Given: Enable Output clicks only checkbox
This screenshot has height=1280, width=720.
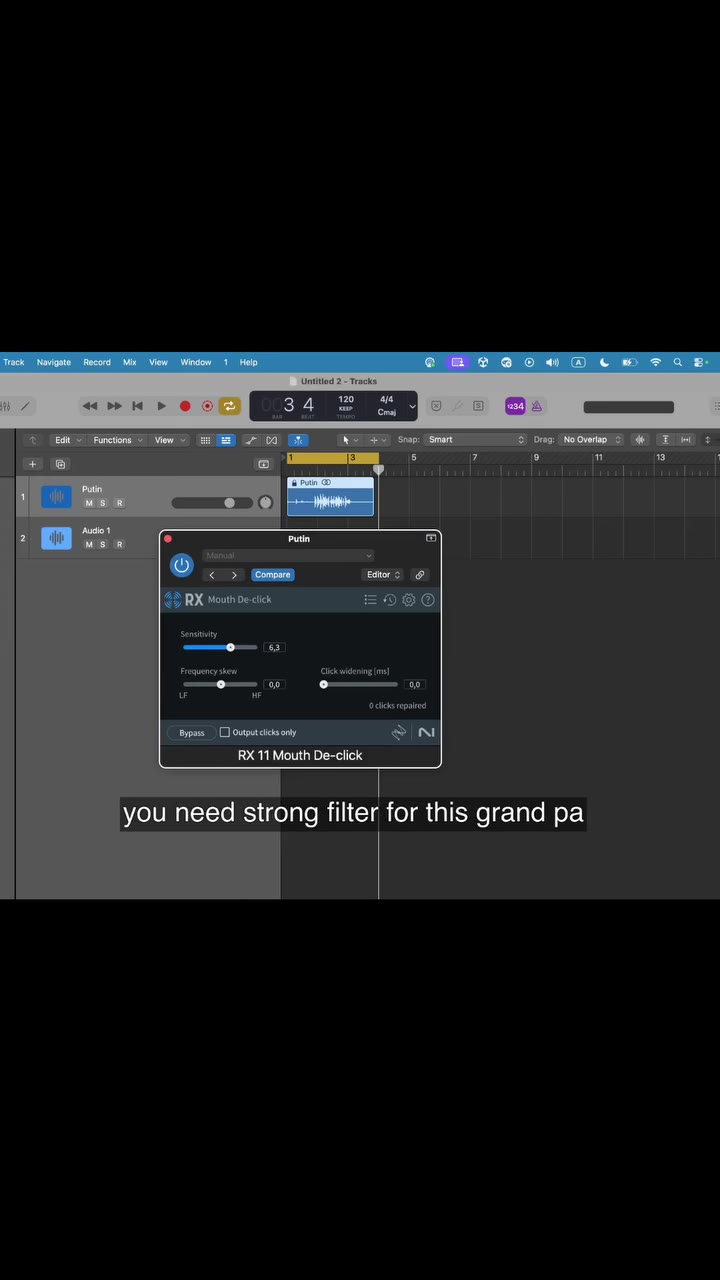Looking at the screenshot, I should [225, 733].
